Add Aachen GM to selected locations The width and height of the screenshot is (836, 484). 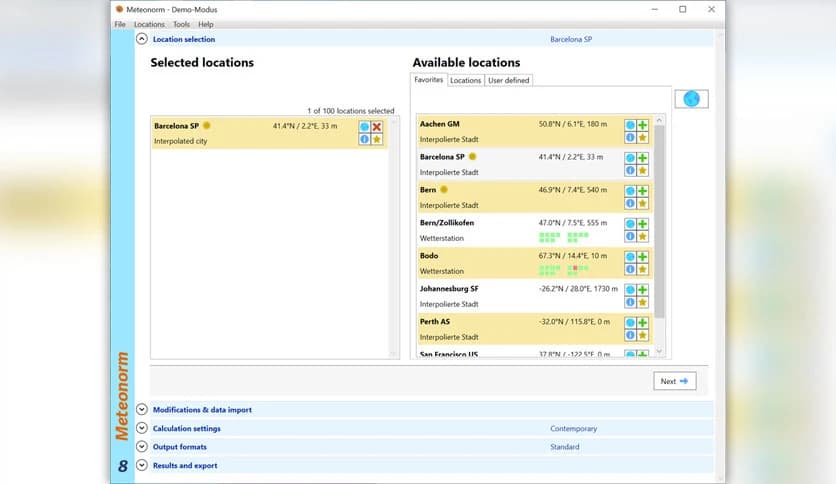(642, 125)
